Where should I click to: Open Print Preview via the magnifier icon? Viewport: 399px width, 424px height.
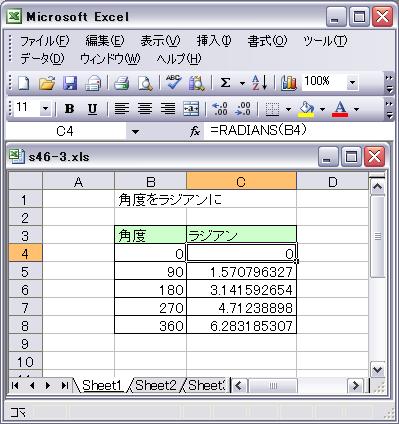[145, 83]
